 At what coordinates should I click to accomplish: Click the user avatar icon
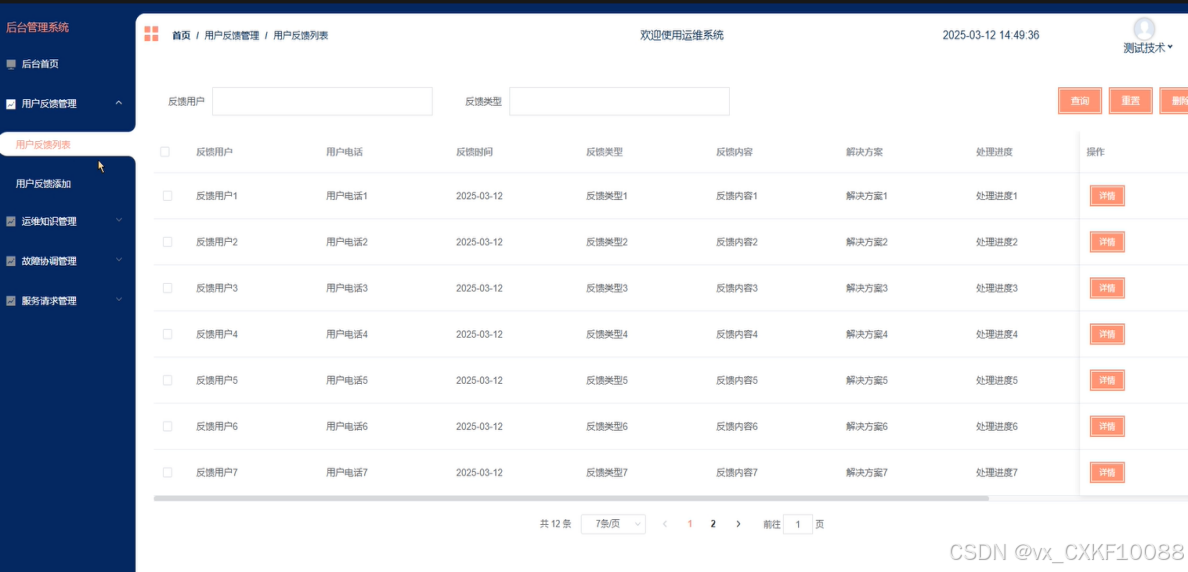[1144, 29]
